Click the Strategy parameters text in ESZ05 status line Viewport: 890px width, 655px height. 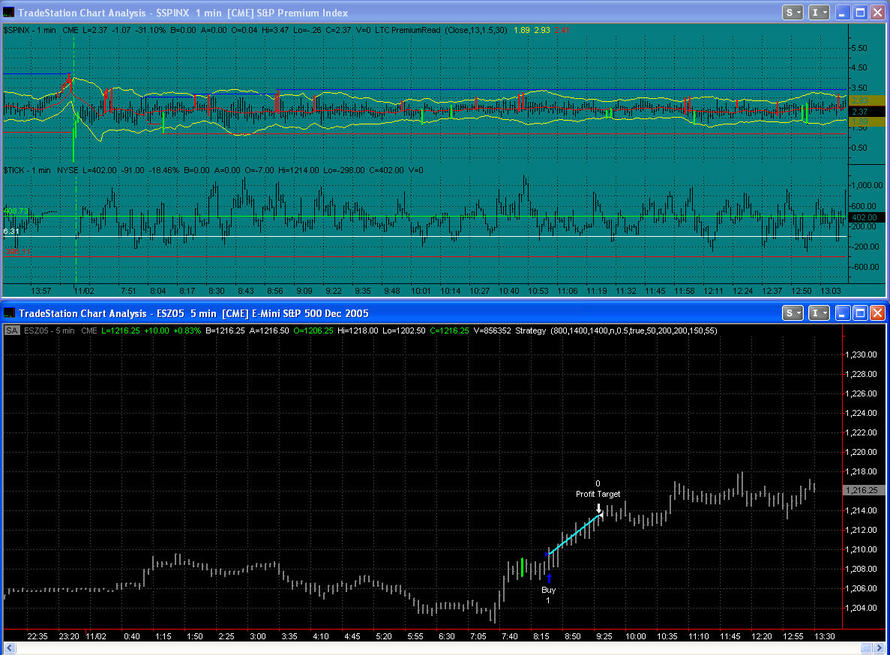pos(616,330)
